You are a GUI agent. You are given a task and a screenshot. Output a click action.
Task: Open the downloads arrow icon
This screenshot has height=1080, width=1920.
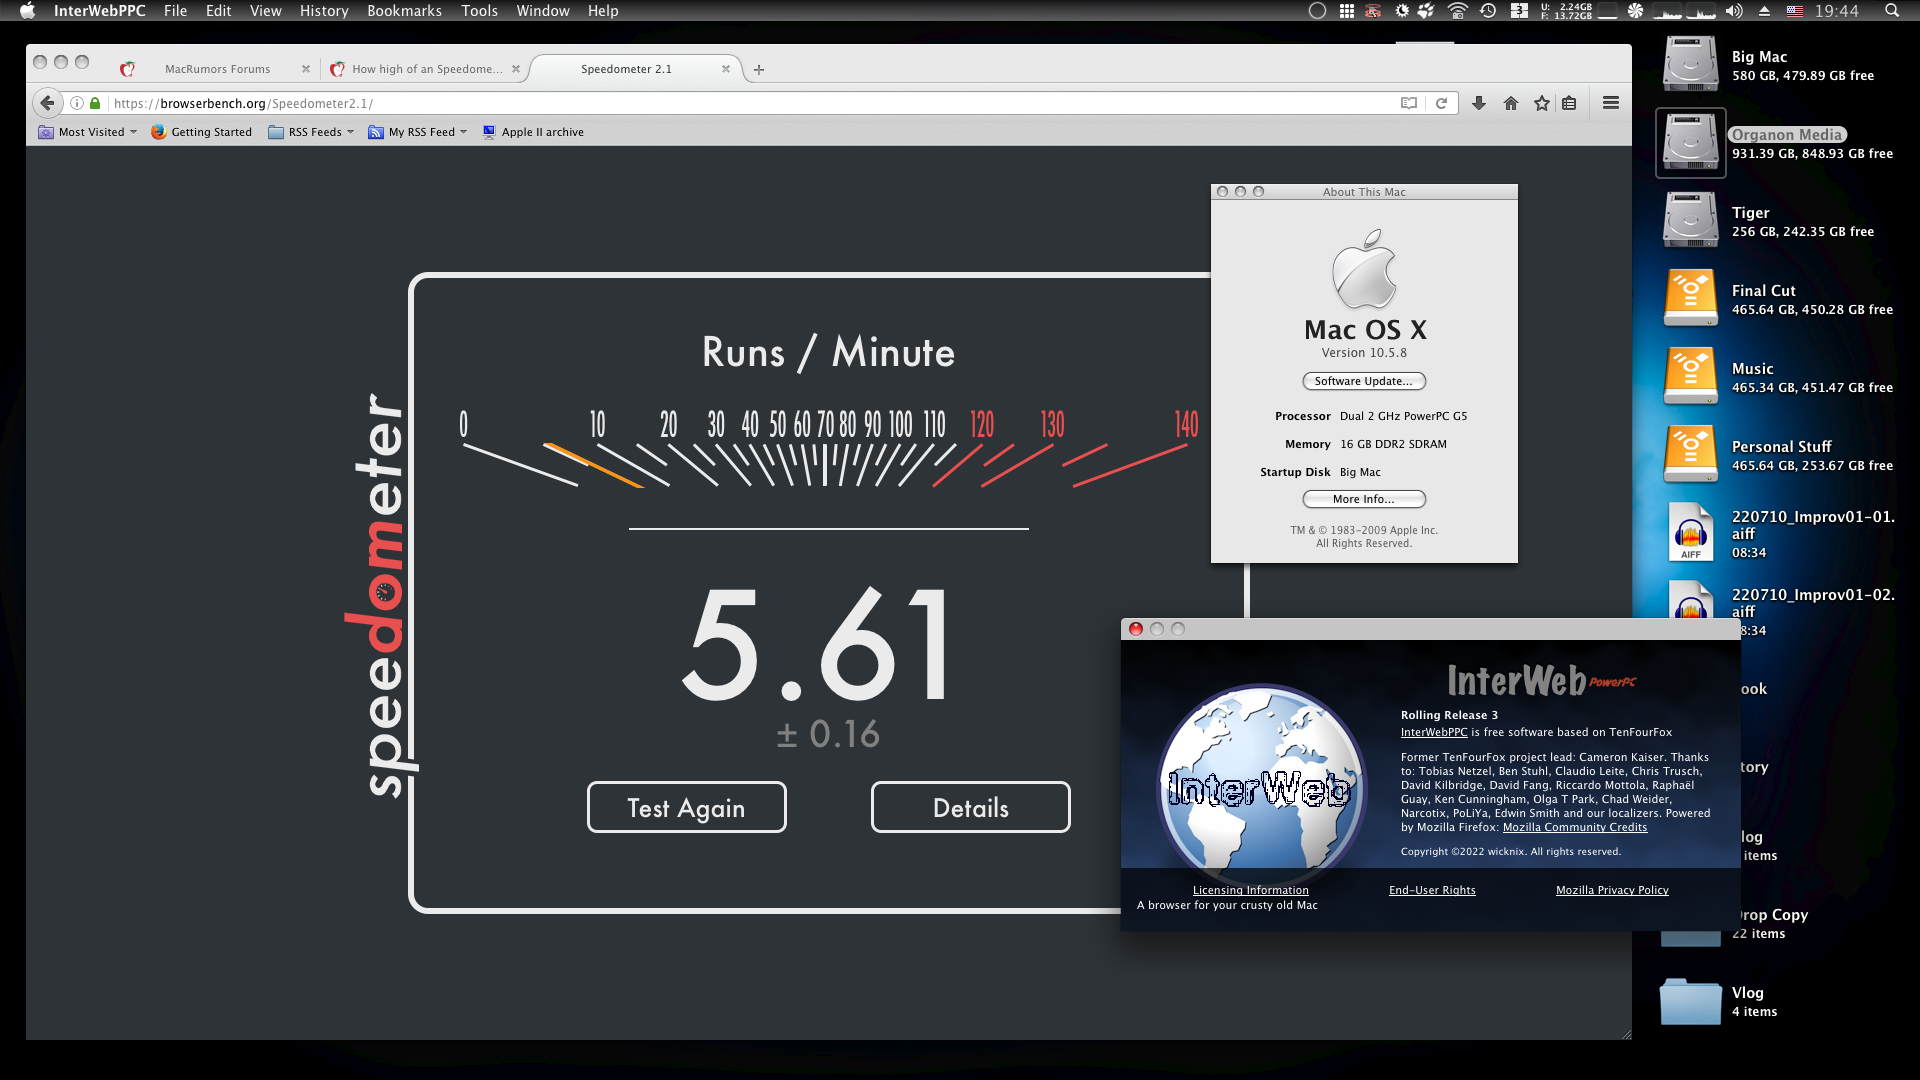[1479, 103]
